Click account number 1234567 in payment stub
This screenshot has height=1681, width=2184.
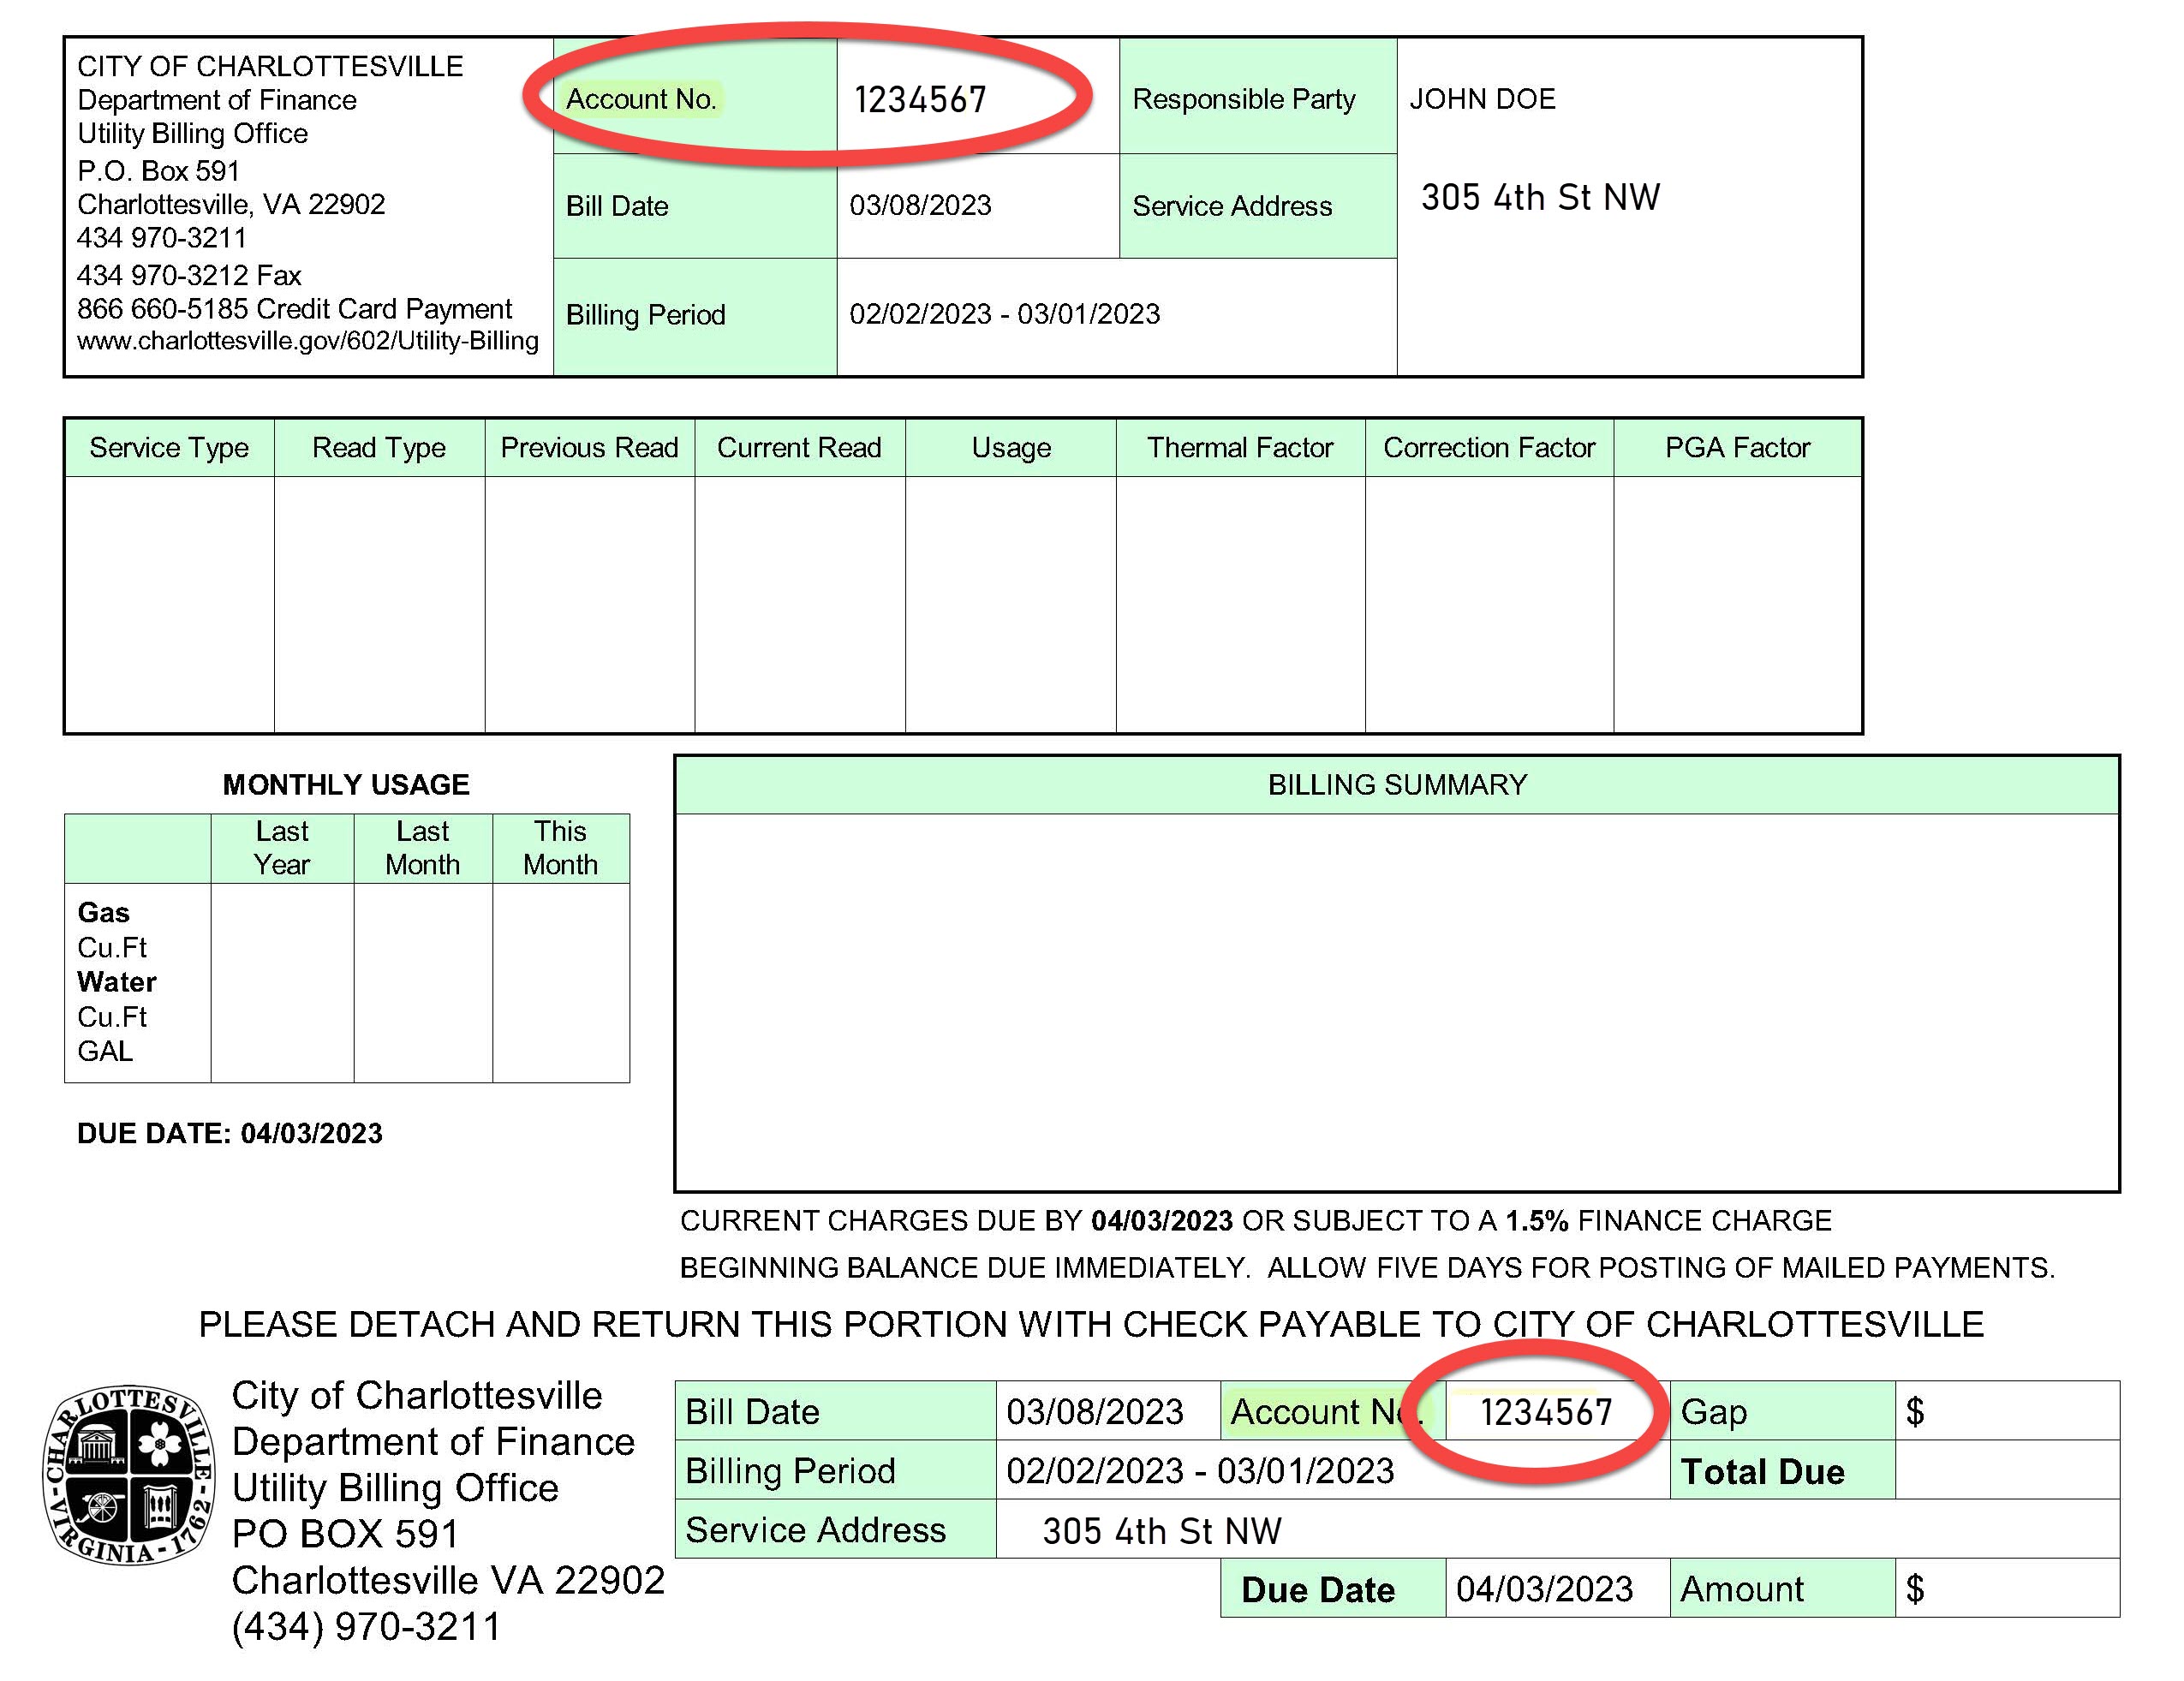pyautogui.click(x=1546, y=1412)
